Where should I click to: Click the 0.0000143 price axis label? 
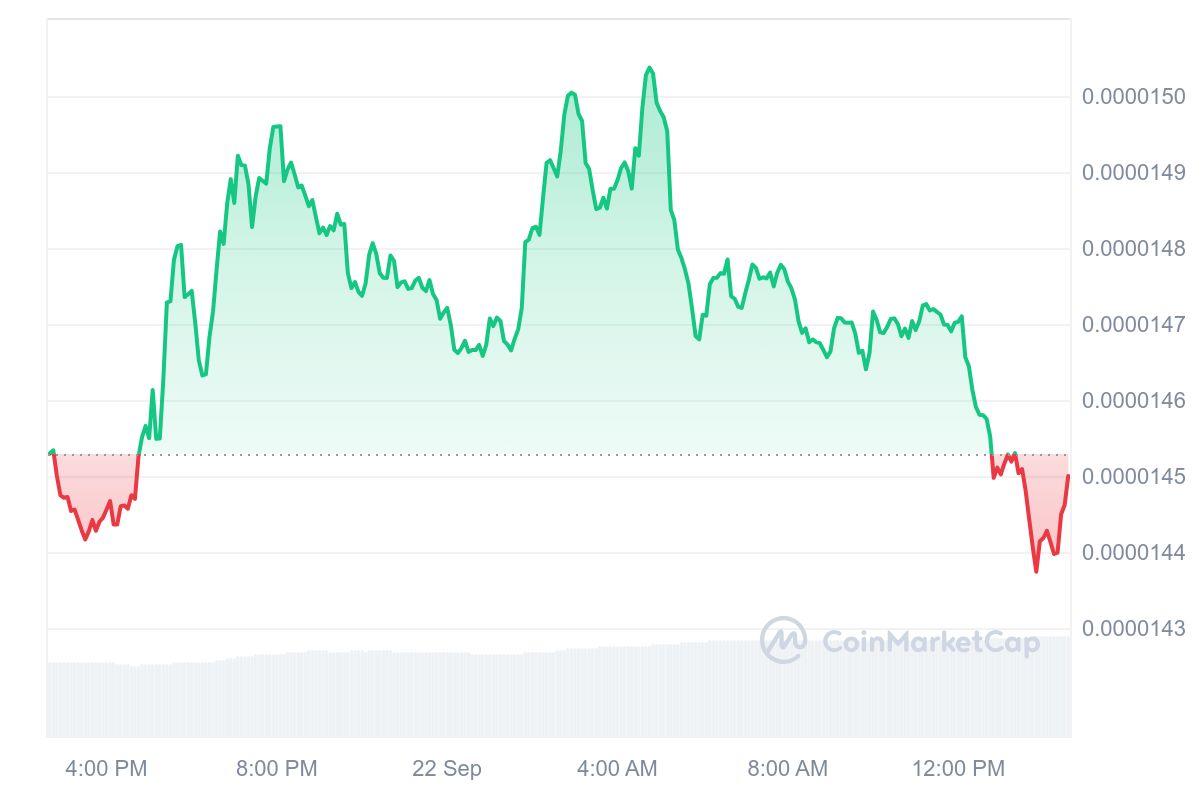1134,629
